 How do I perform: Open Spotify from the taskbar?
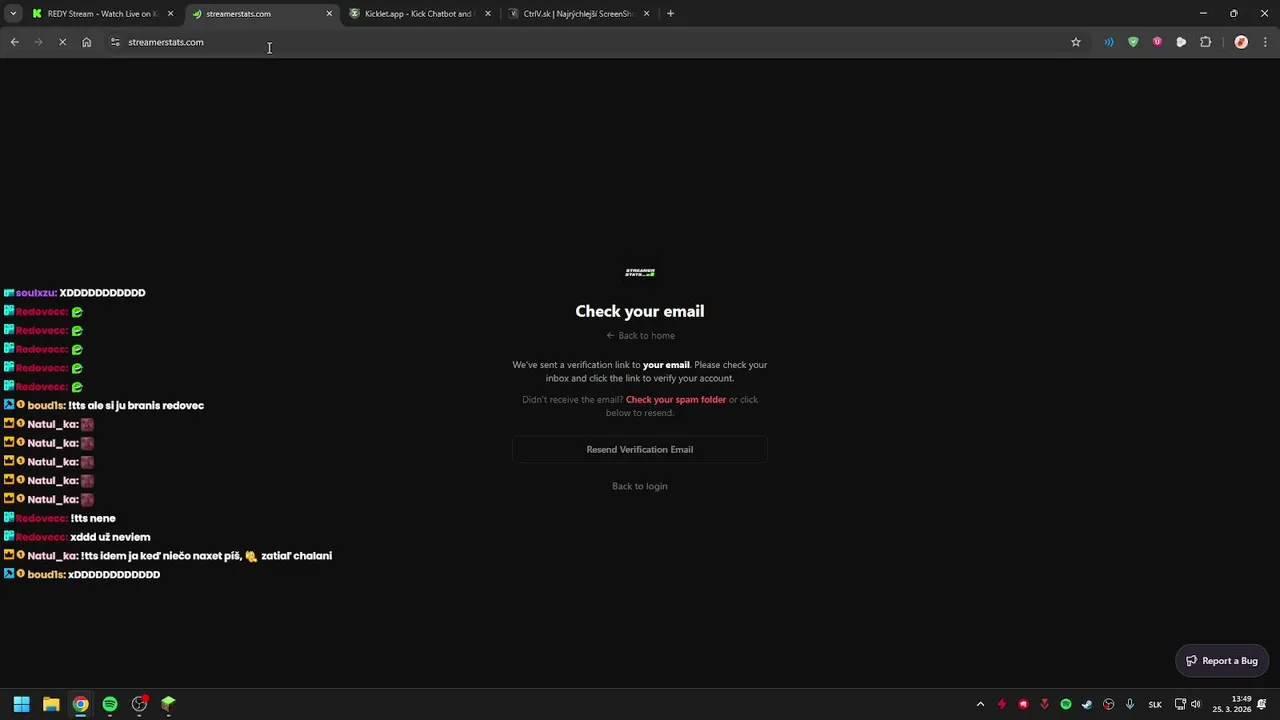(x=110, y=704)
